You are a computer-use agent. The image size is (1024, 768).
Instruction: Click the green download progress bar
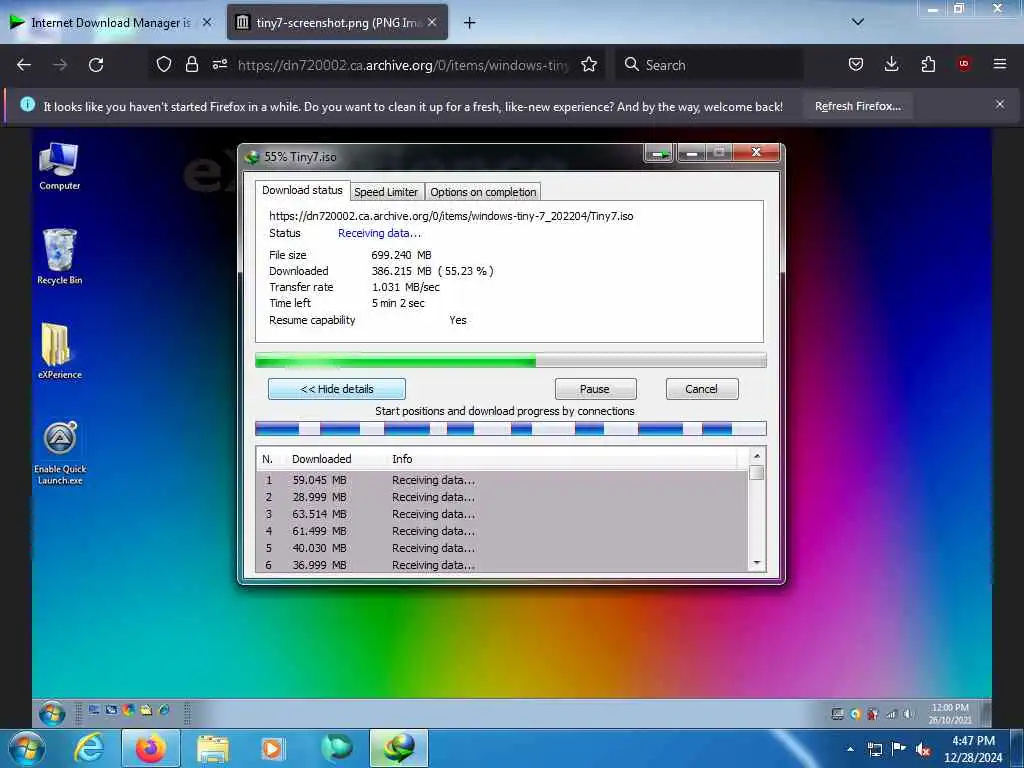coord(511,360)
